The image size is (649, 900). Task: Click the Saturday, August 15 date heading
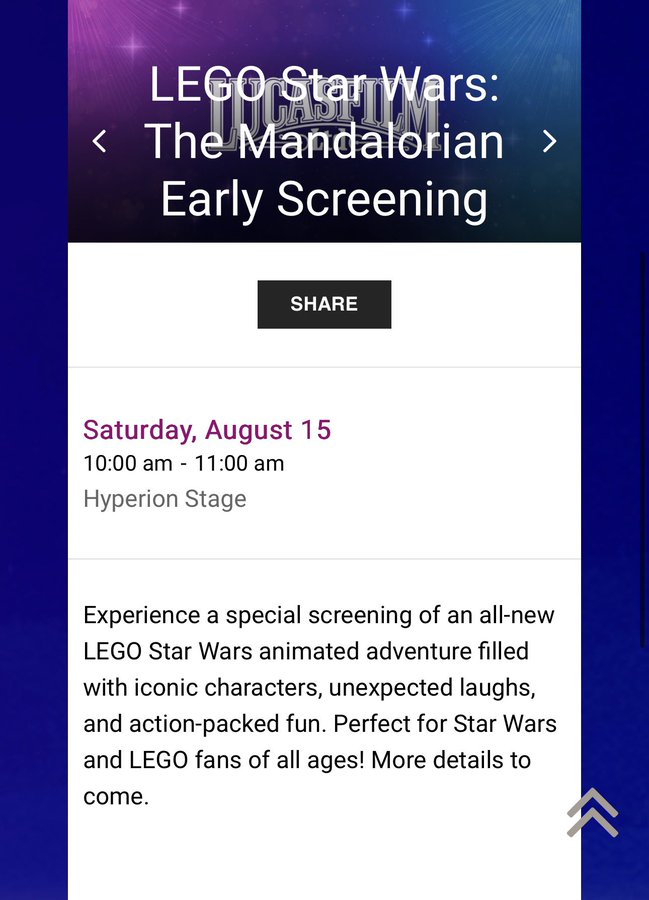[207, 429]
